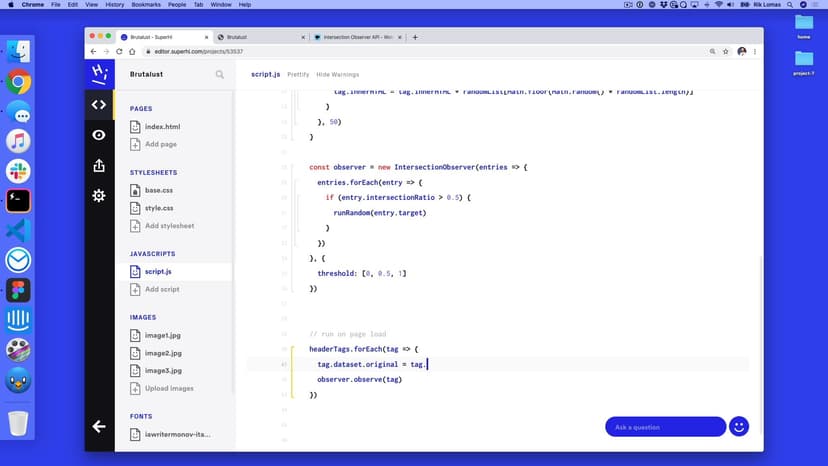
Task: Select image2.jpg in images list
Action: coord(163,353)
